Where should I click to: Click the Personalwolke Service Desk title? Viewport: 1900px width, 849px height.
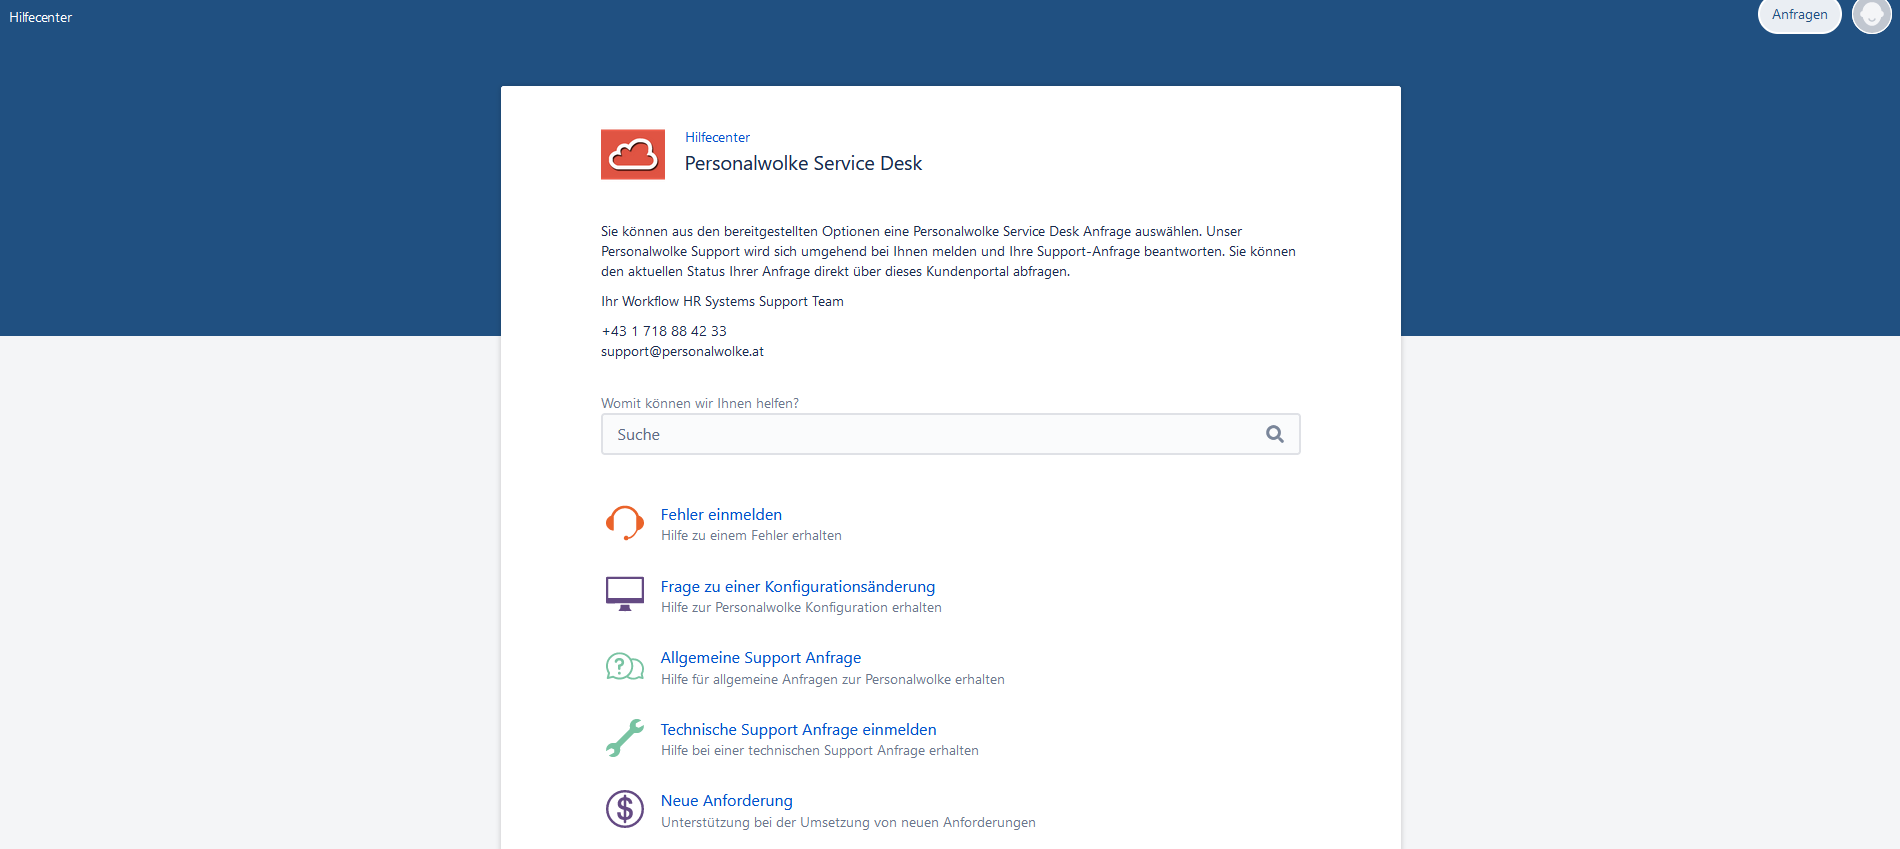pyautogui.click(x=803, y=164)
